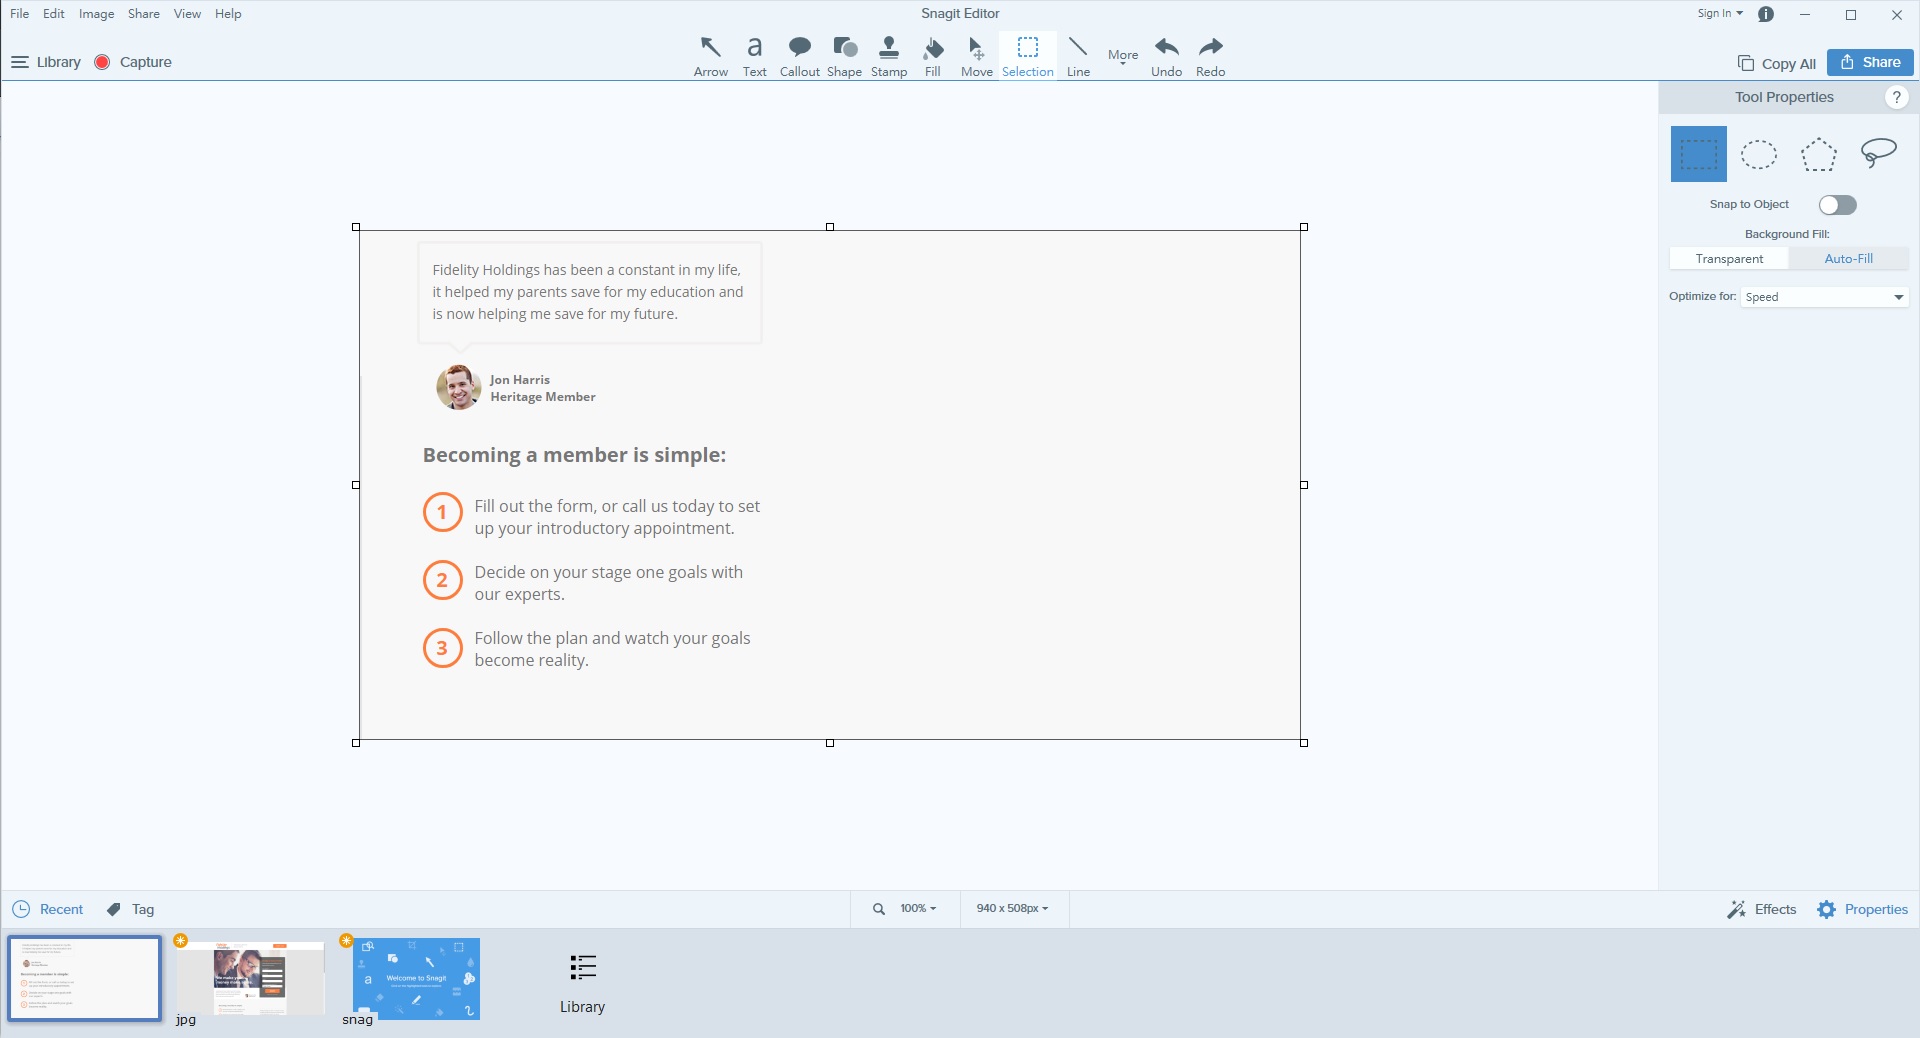Click the red Capture button
Screen dimensions: 1920x1038
(133, 62)
